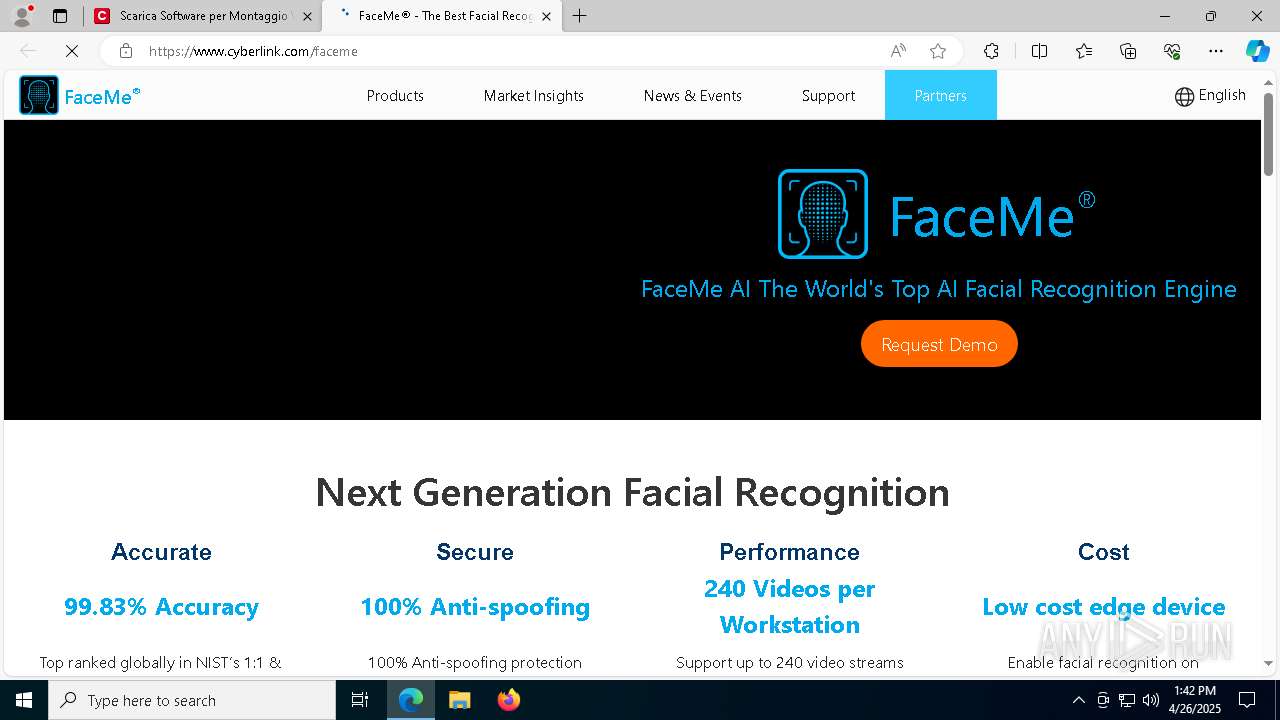Open the volume control tray icon
Viewport: 1280px width, 720px height.
[x=1151, y=700]
